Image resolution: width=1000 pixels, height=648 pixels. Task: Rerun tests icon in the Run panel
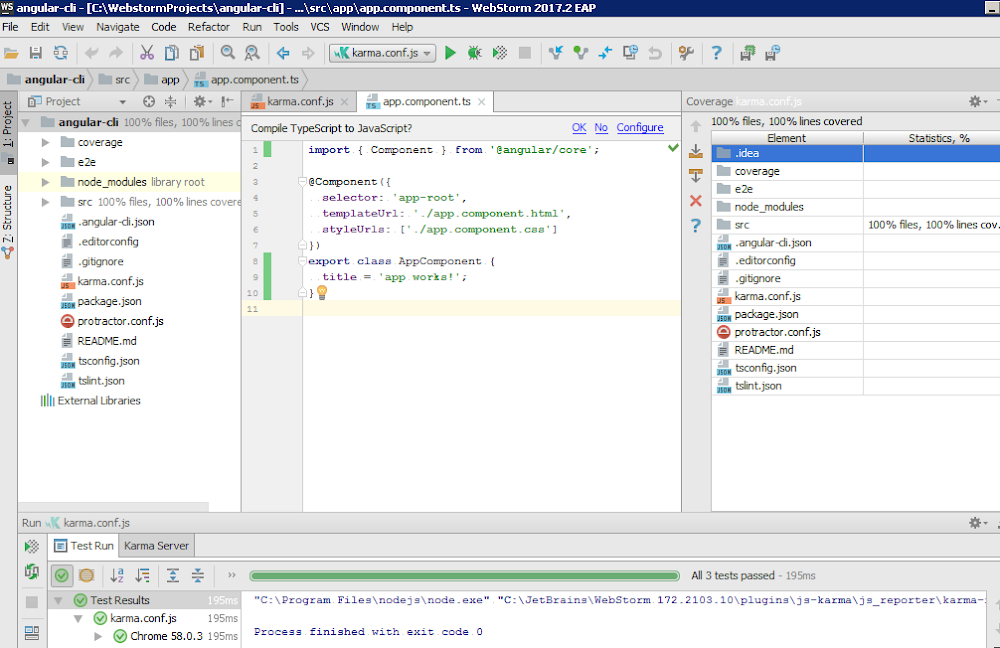tap(32, 547)
